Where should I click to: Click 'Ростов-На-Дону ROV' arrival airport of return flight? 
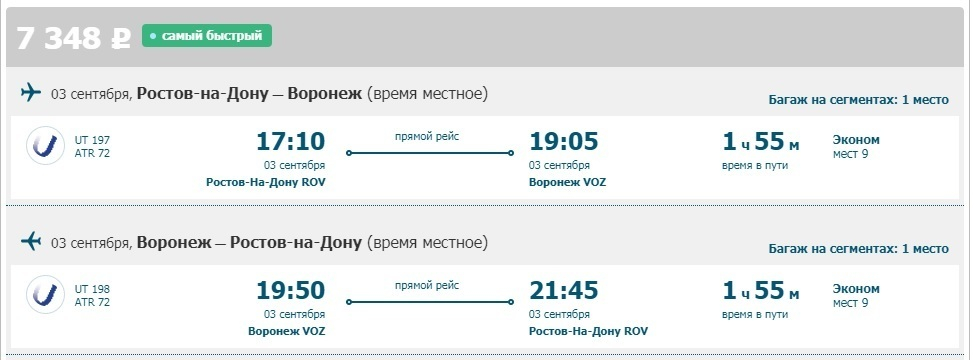tap(588, 331)
